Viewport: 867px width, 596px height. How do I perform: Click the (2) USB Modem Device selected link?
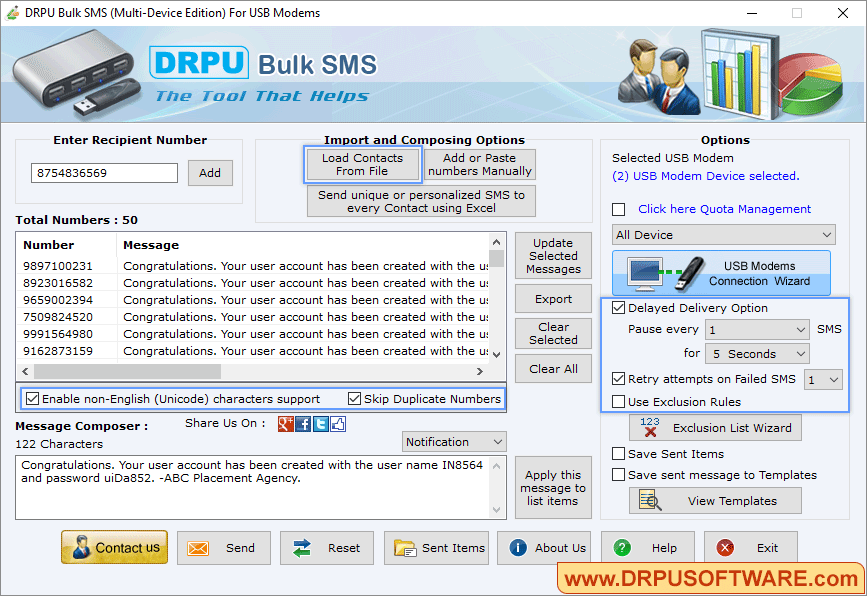point(706,176)
